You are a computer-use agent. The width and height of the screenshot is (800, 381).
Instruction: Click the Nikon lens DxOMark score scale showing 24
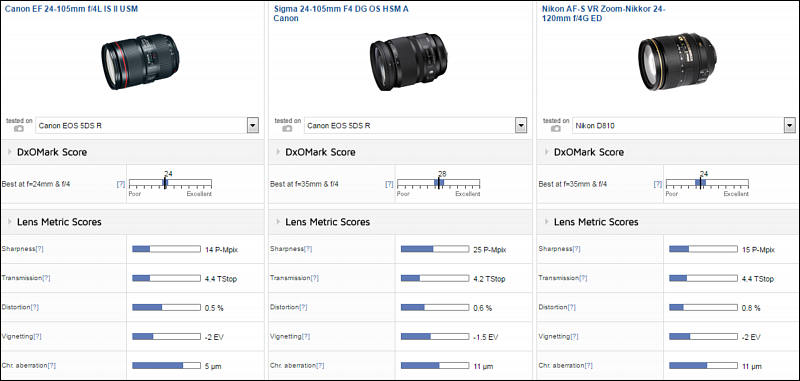(x=707, y=184)
